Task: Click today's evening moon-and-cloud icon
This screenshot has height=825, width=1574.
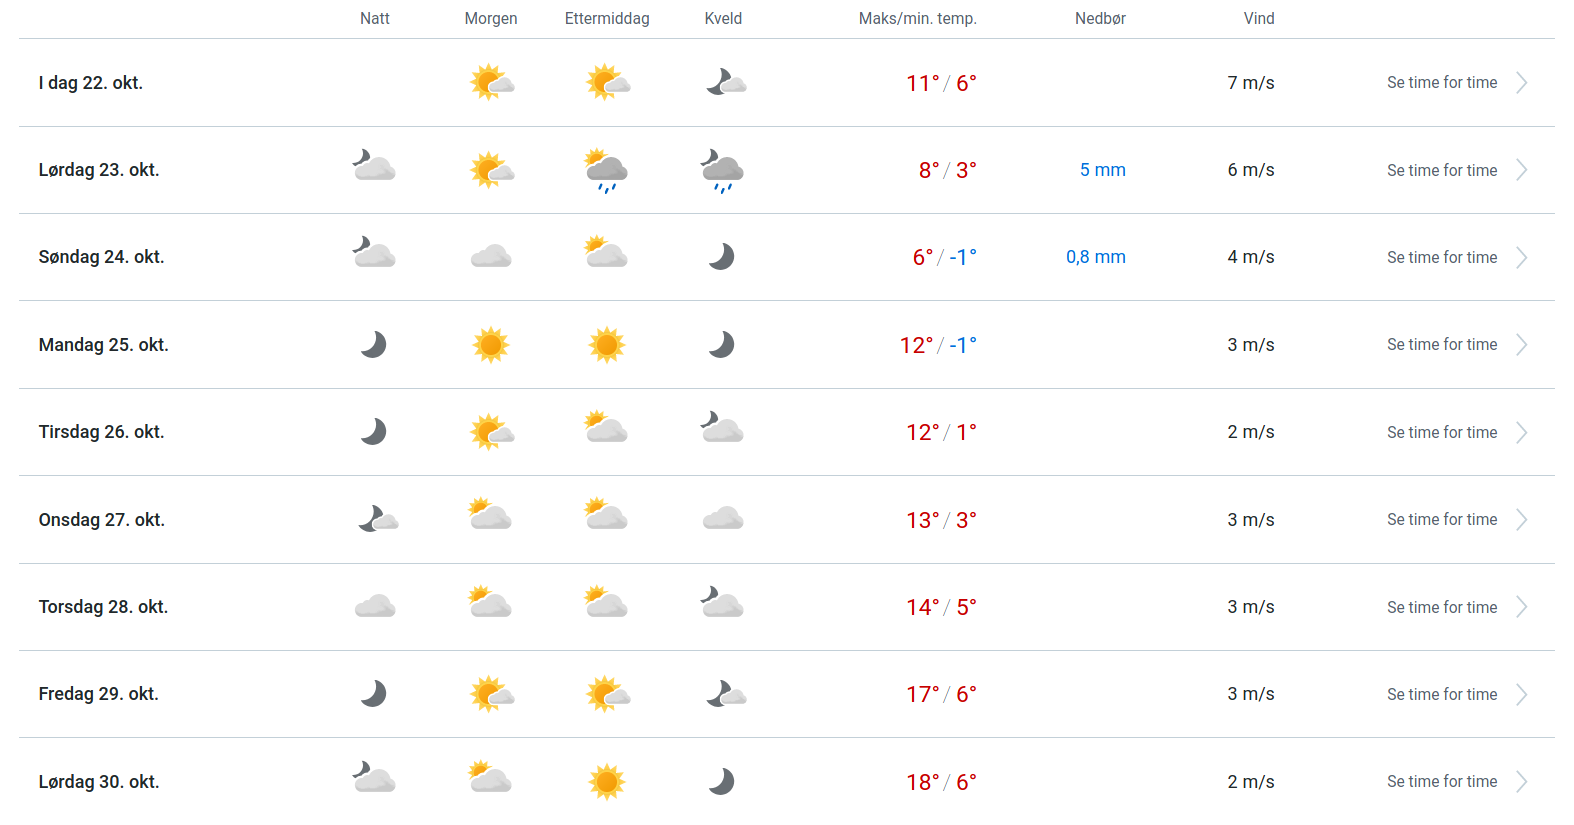Action: [725, 83]
